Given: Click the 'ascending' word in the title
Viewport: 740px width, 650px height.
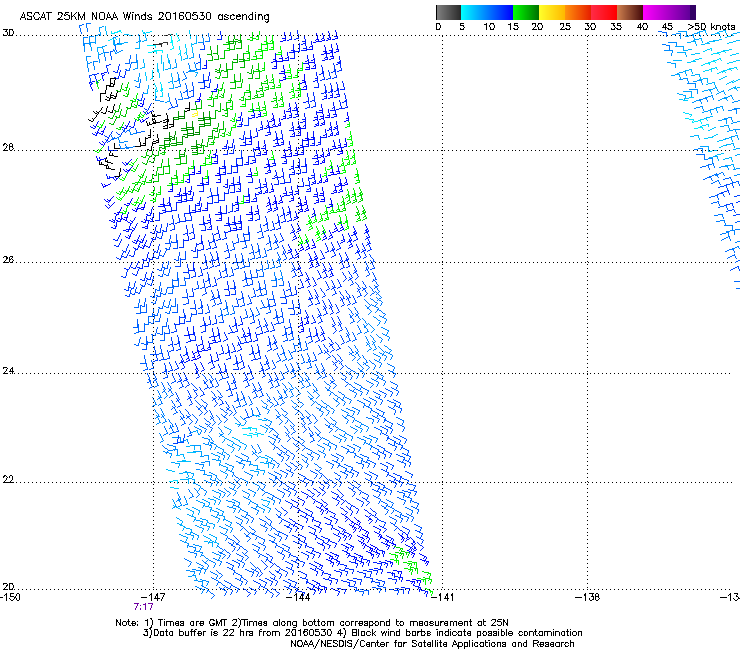Looking at the screenshot, I should coord(244,17).
